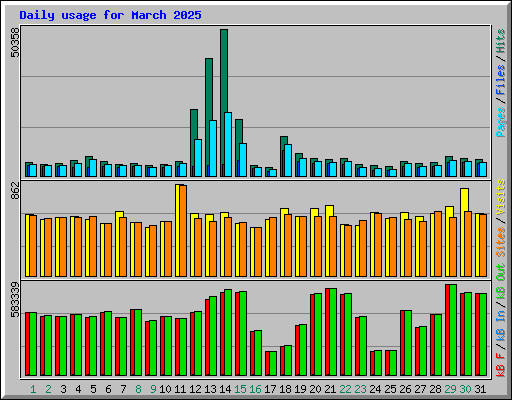The width and height of the screenshot is (512, 400).
Task: Click the yellow 'Visits' legend label
Action: click(x=501, y=198)
